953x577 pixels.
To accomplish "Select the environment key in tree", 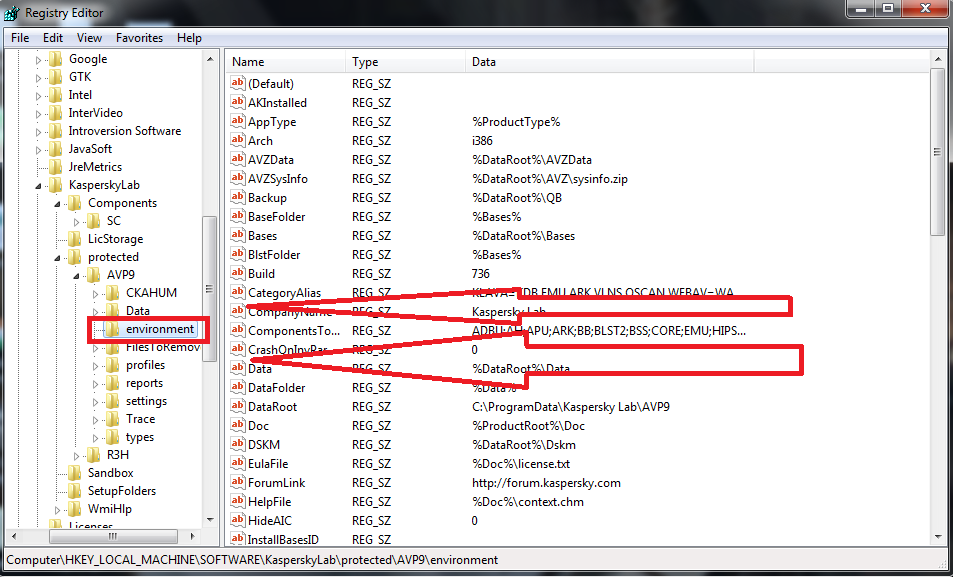I will click(160, 329).
